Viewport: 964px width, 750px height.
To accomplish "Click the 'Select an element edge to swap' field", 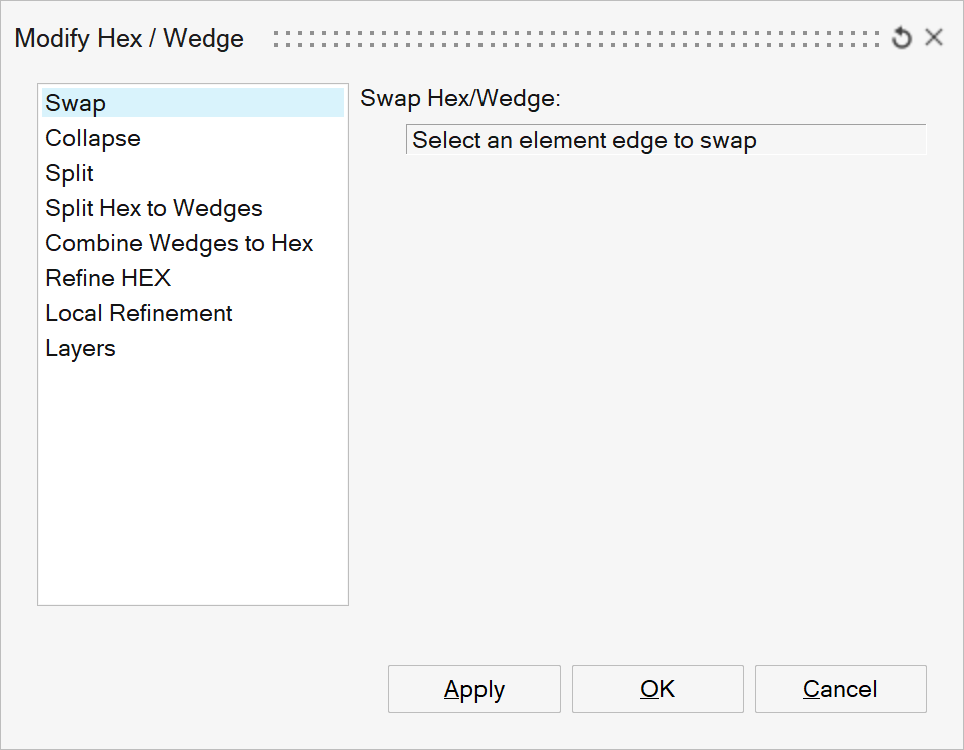I will (x=666, y=140).
